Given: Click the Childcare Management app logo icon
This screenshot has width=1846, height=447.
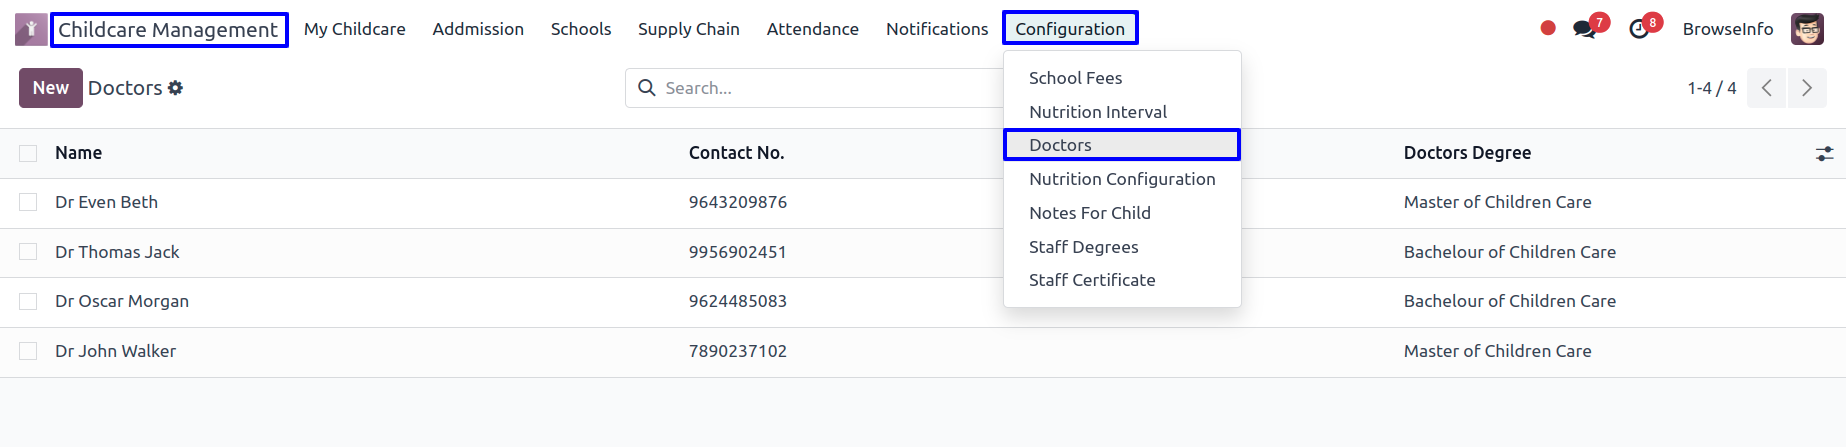Looking at the screenshot, I should click(x=31, y=29).
